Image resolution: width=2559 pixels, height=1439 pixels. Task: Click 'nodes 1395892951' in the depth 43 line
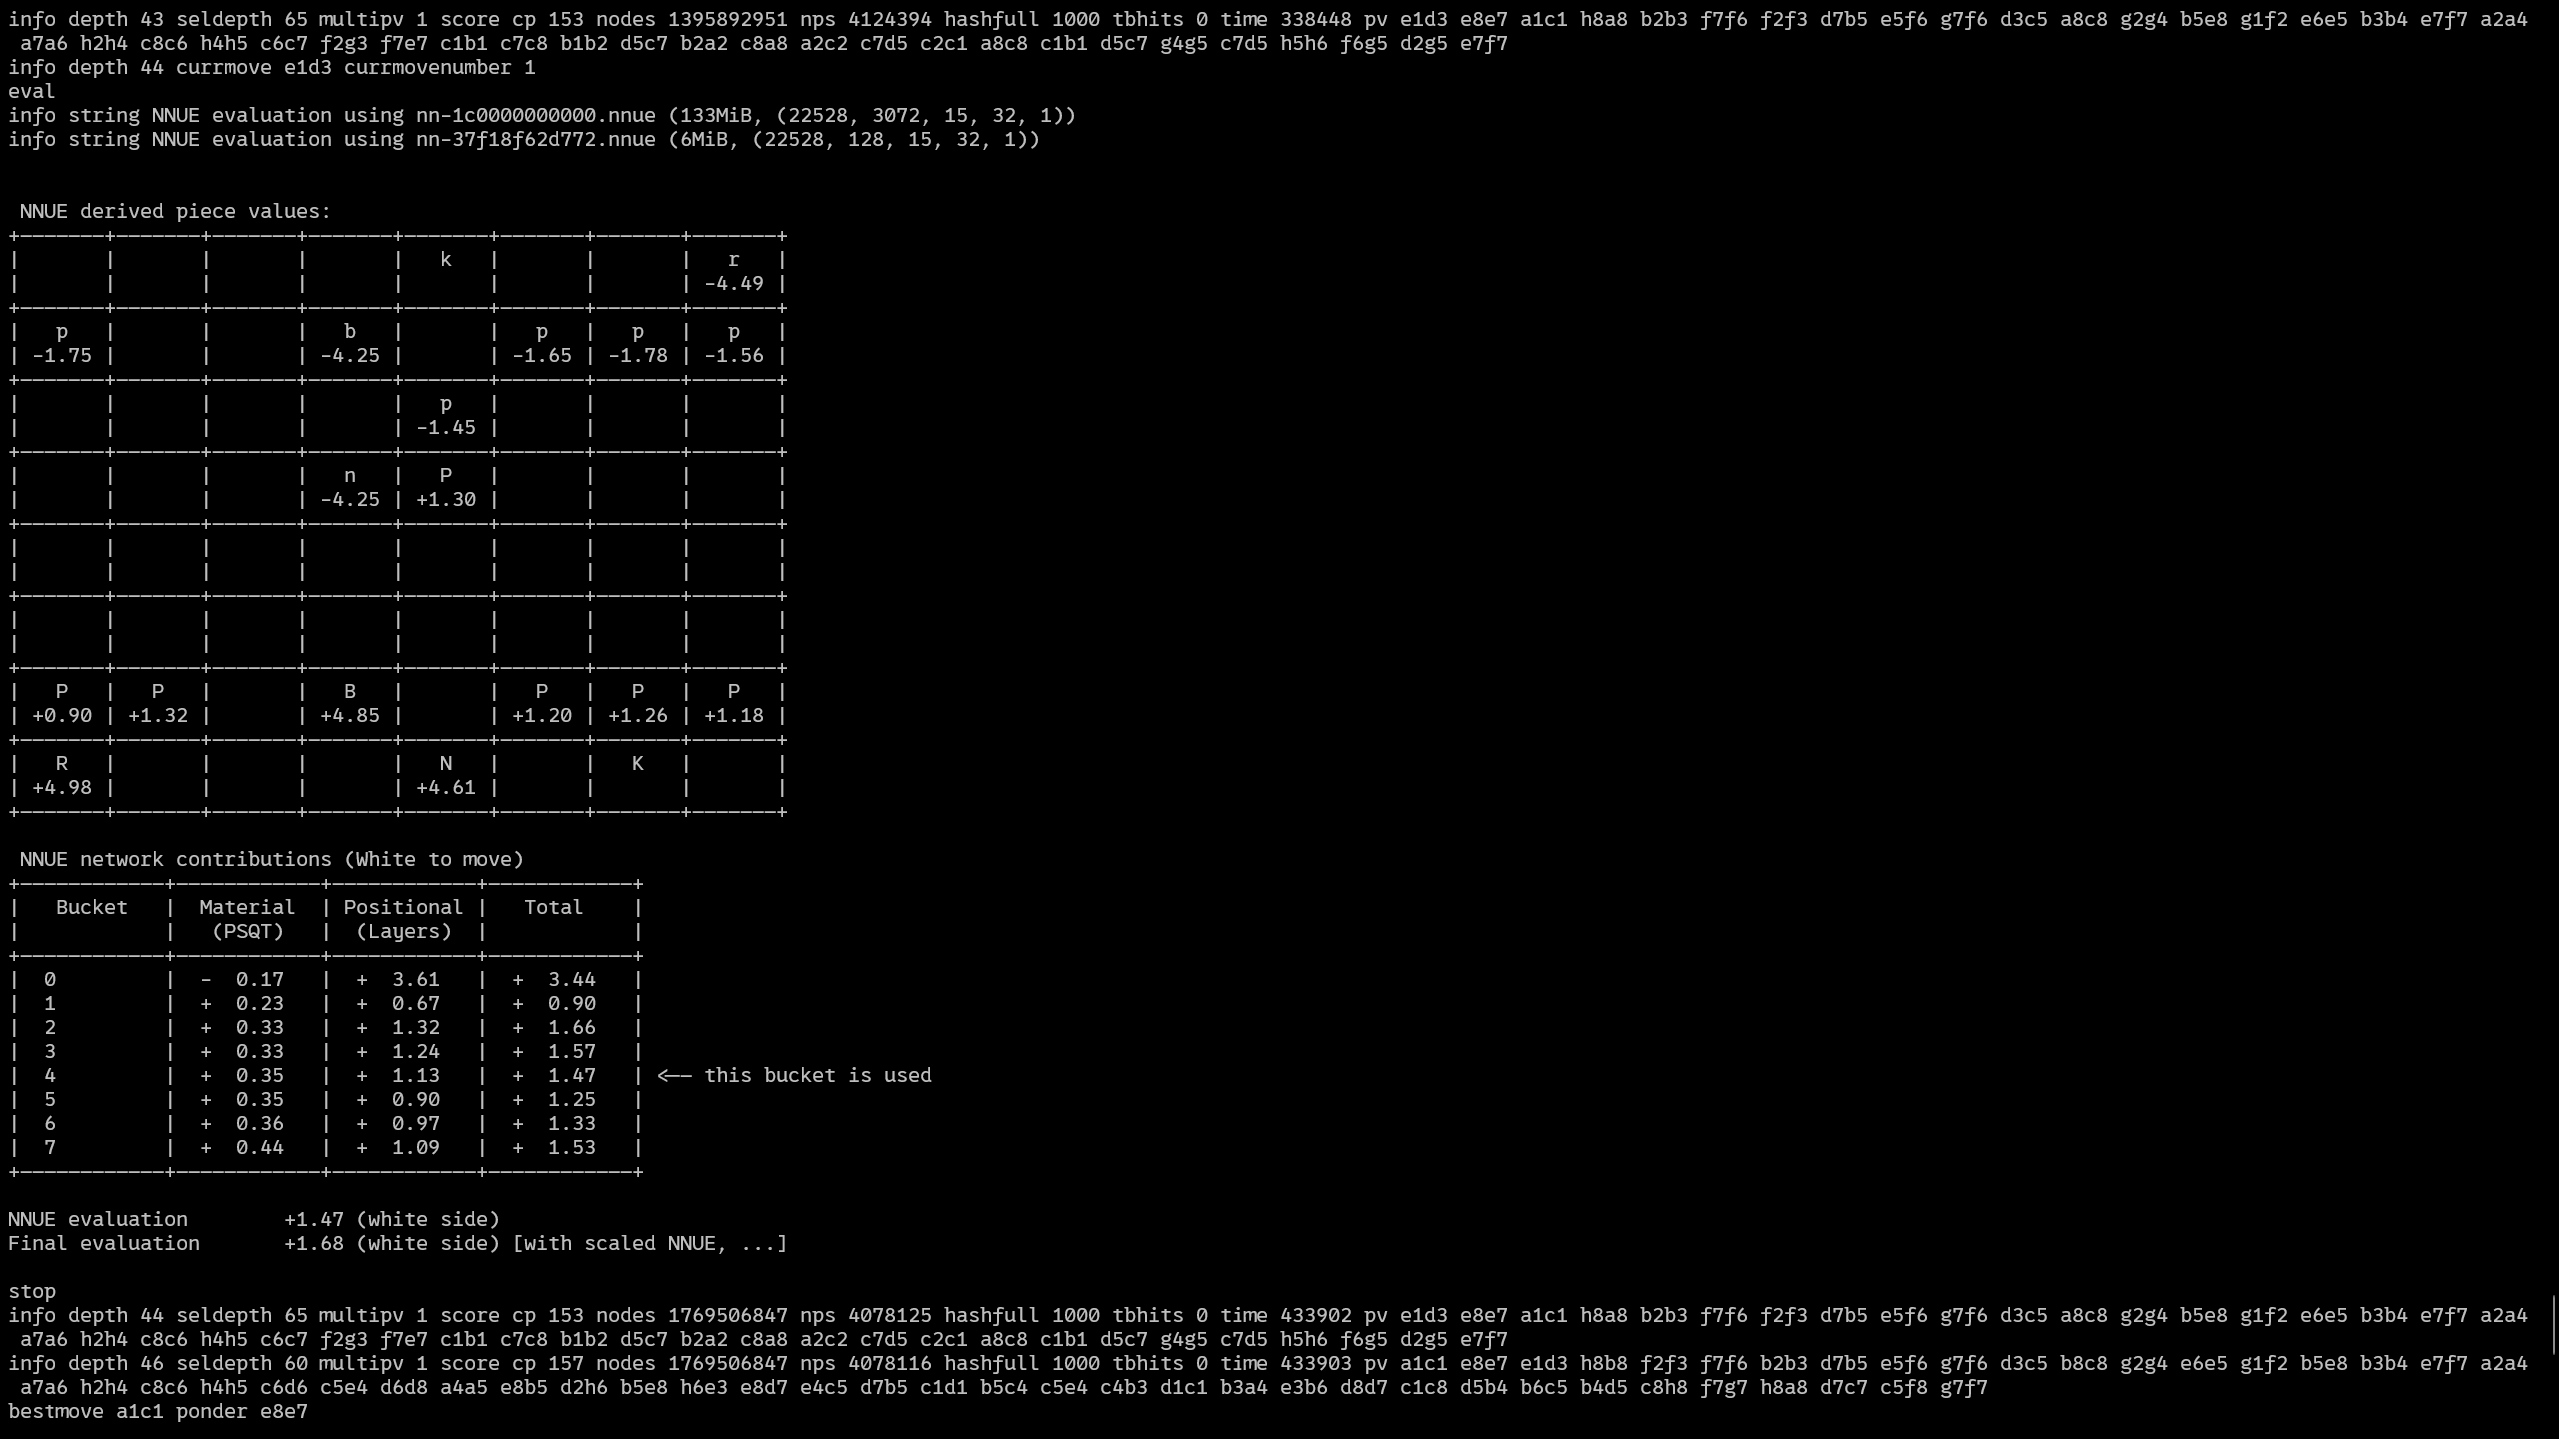coord(692,19)
